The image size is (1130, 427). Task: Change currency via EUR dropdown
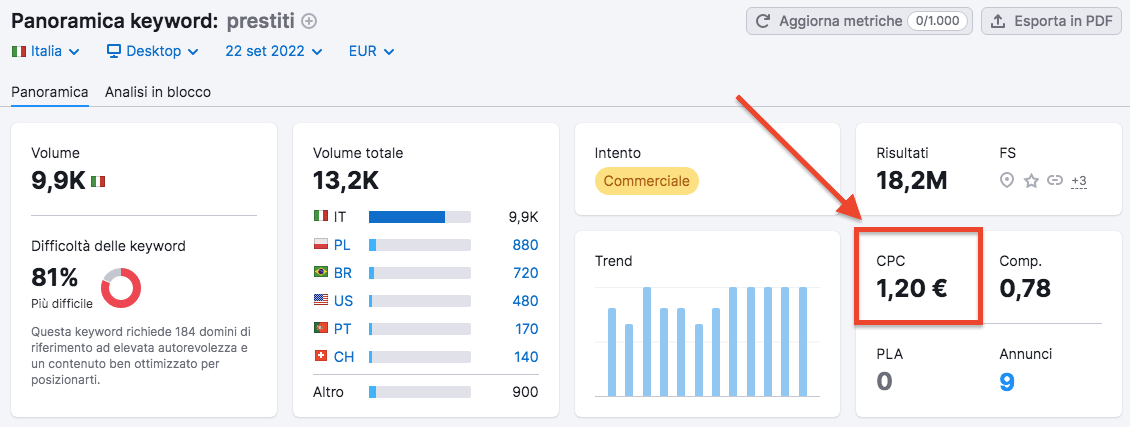click(x=371, y=51)
